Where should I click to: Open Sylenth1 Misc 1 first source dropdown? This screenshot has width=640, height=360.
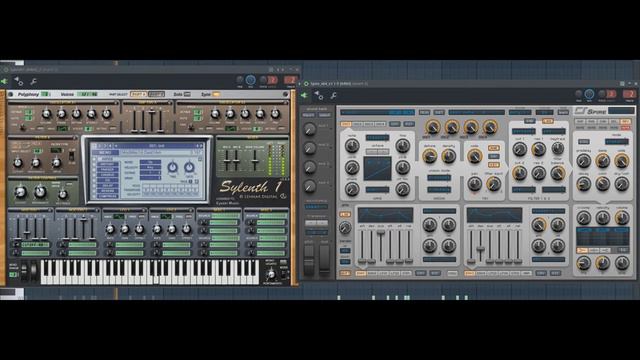click(x=225, y=216)
